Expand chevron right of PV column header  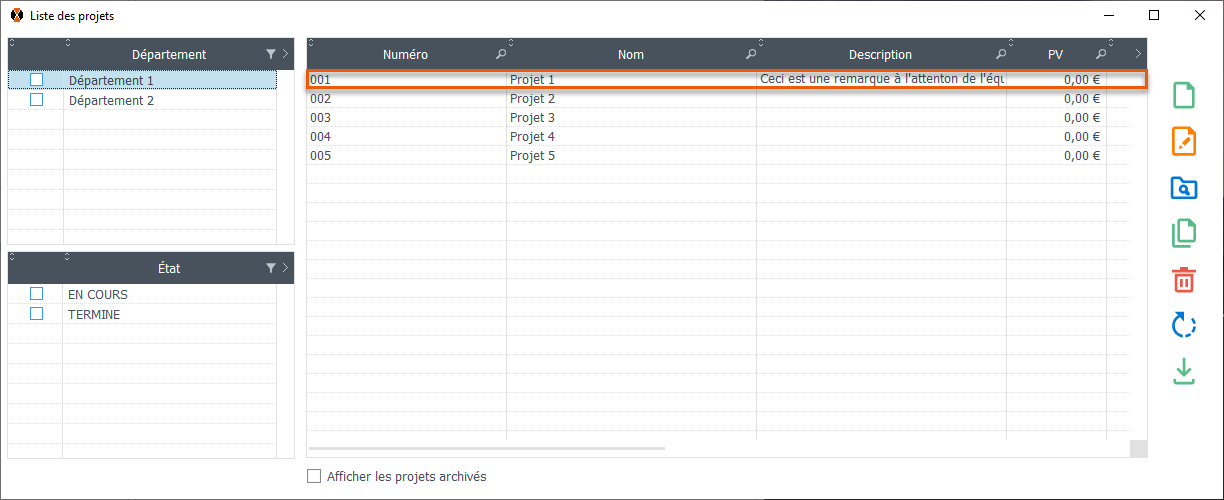click(1138, 55)
